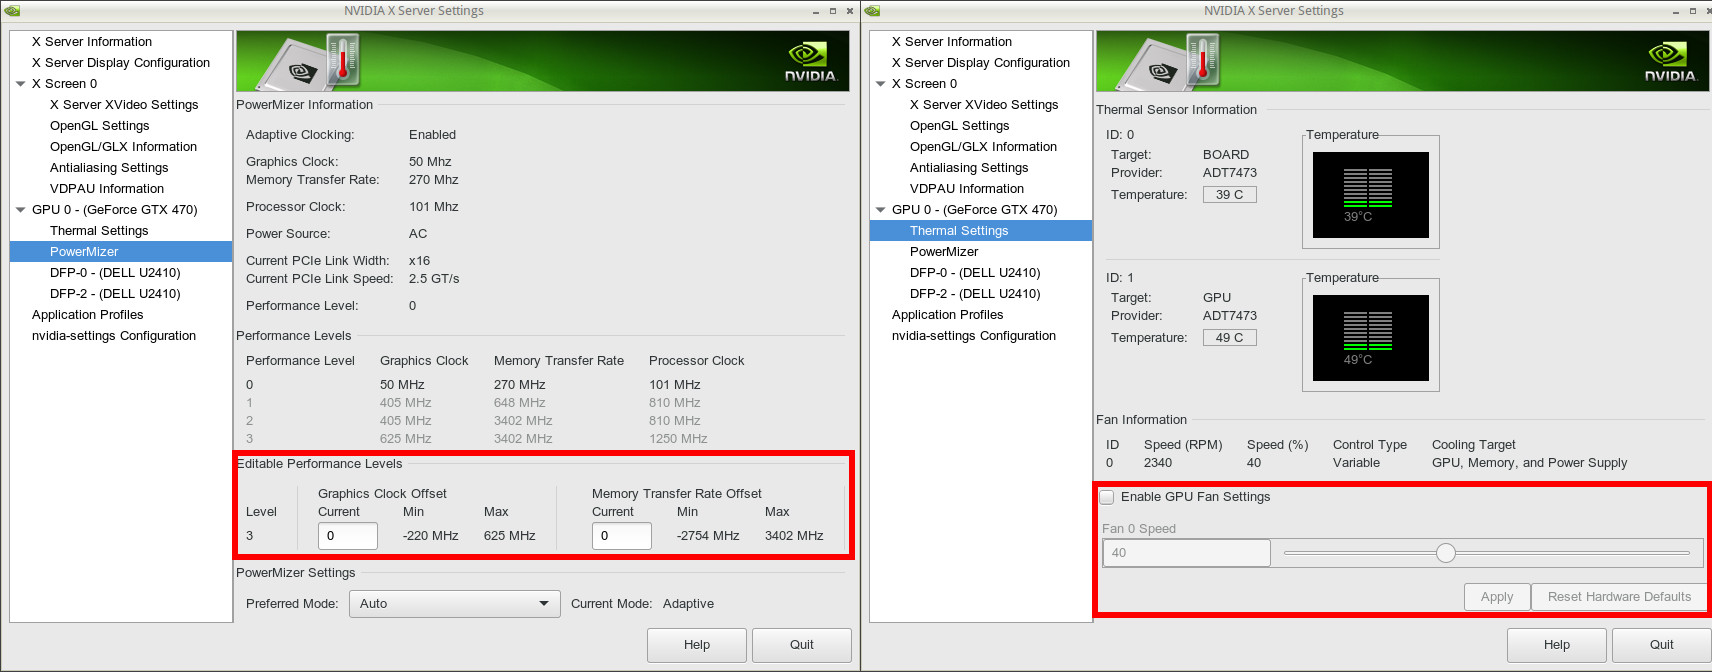Screen dimensions: 1712x672
Task: Open X Server Display Configuration in left window
Action: pyautogui.click(x=121, y=63)
